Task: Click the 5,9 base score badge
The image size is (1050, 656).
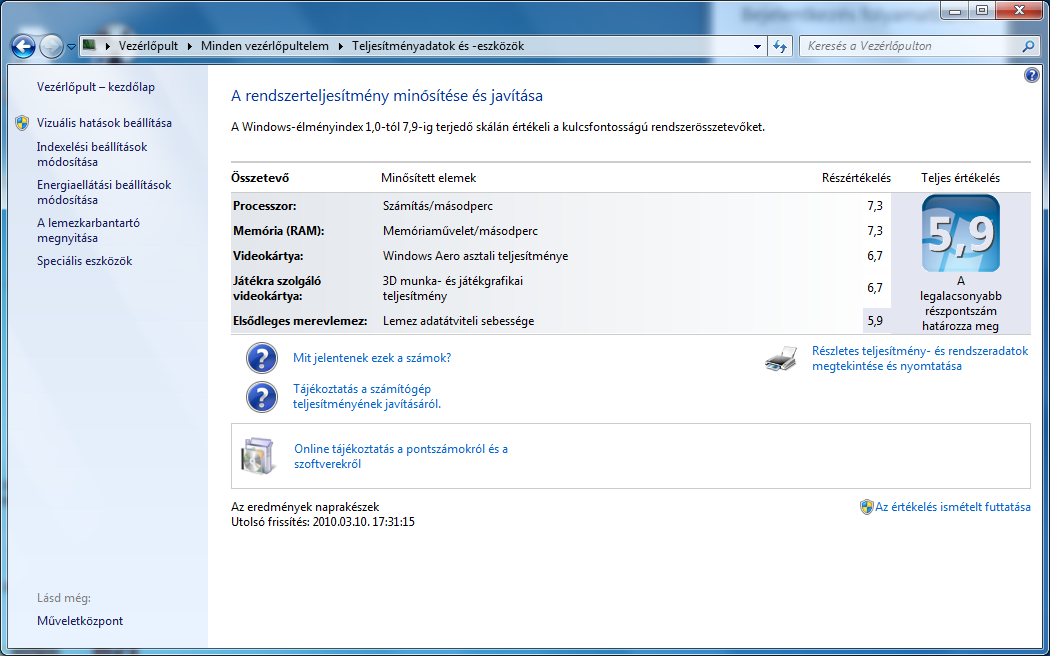Action: click(960, 234)
